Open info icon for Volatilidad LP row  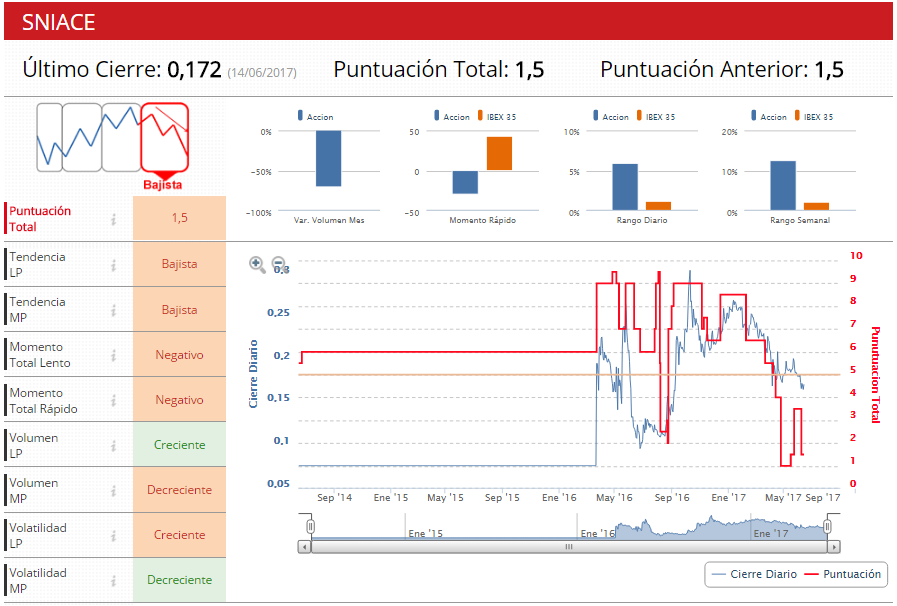(114, 536)
